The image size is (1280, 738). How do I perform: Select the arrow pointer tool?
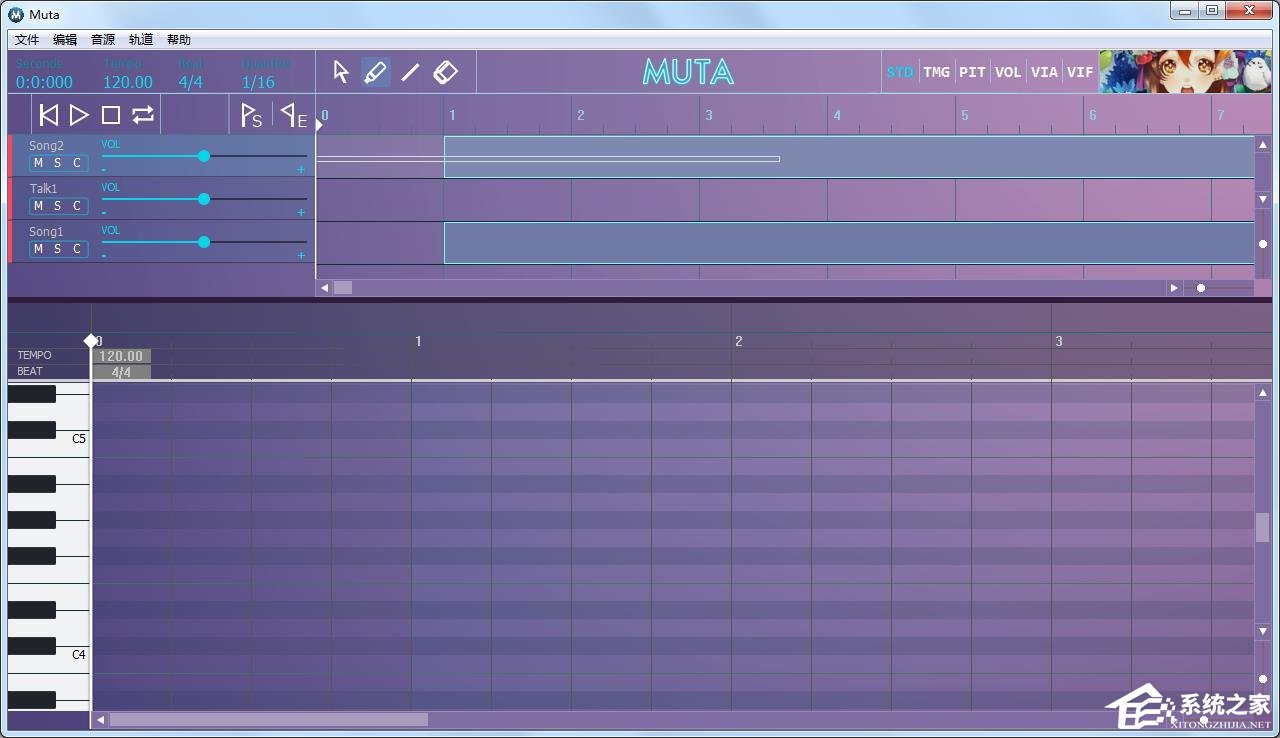click(341, 72)
